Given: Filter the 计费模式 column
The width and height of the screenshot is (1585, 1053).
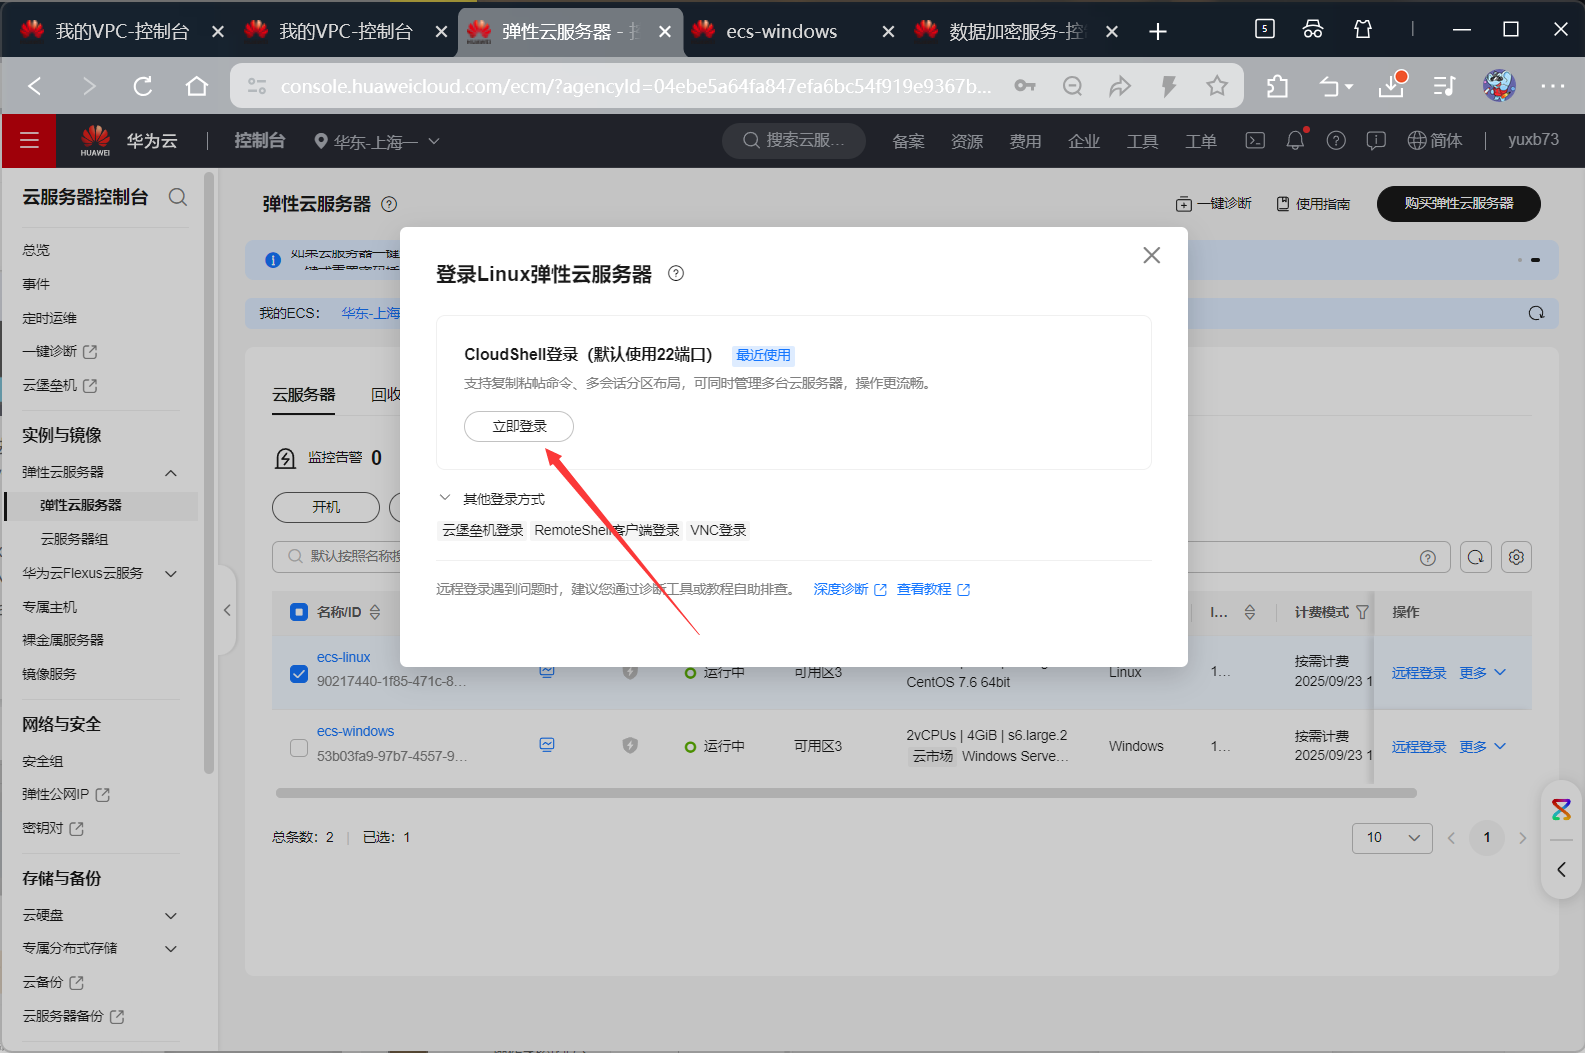Looking at the screenshot, I should (x=1362, y=612).
